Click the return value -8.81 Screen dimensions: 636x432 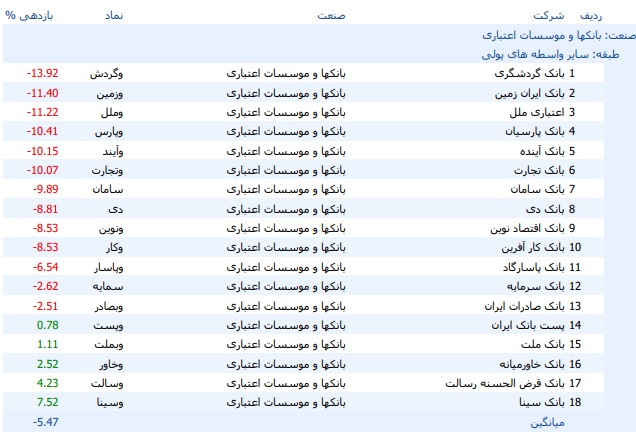(45, 209)
